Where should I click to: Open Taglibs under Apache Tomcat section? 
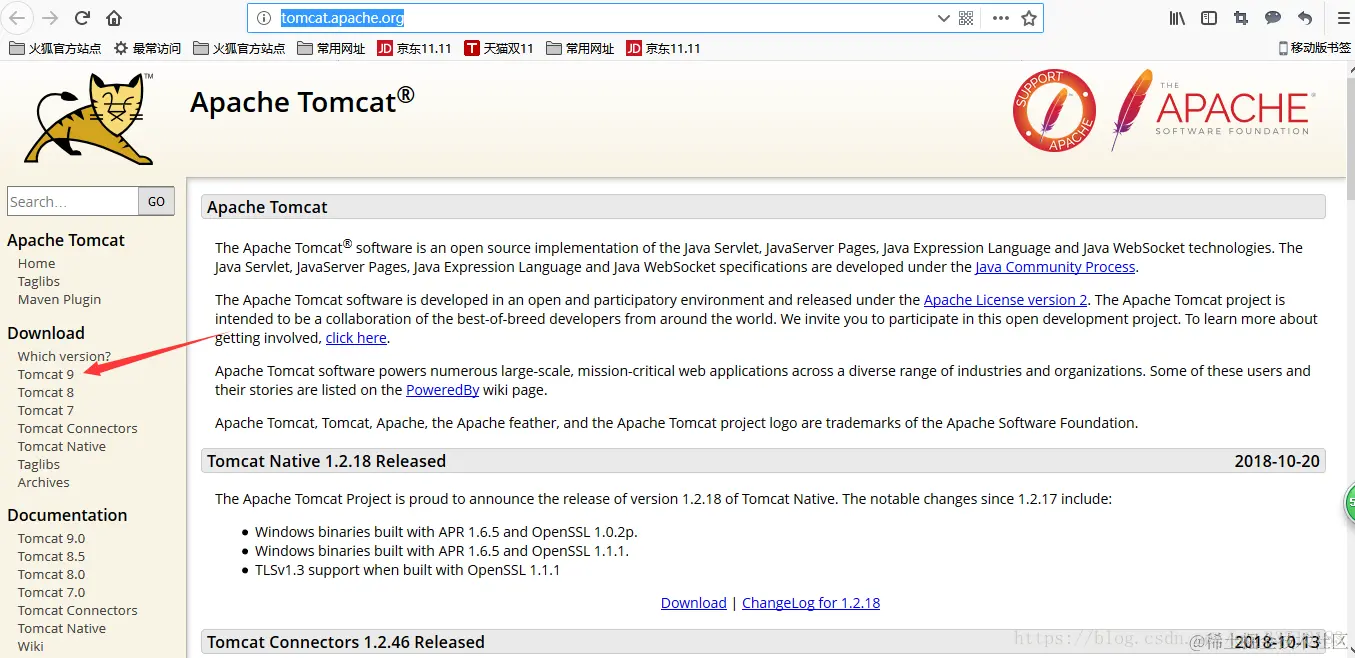click(x=39, y=281)
